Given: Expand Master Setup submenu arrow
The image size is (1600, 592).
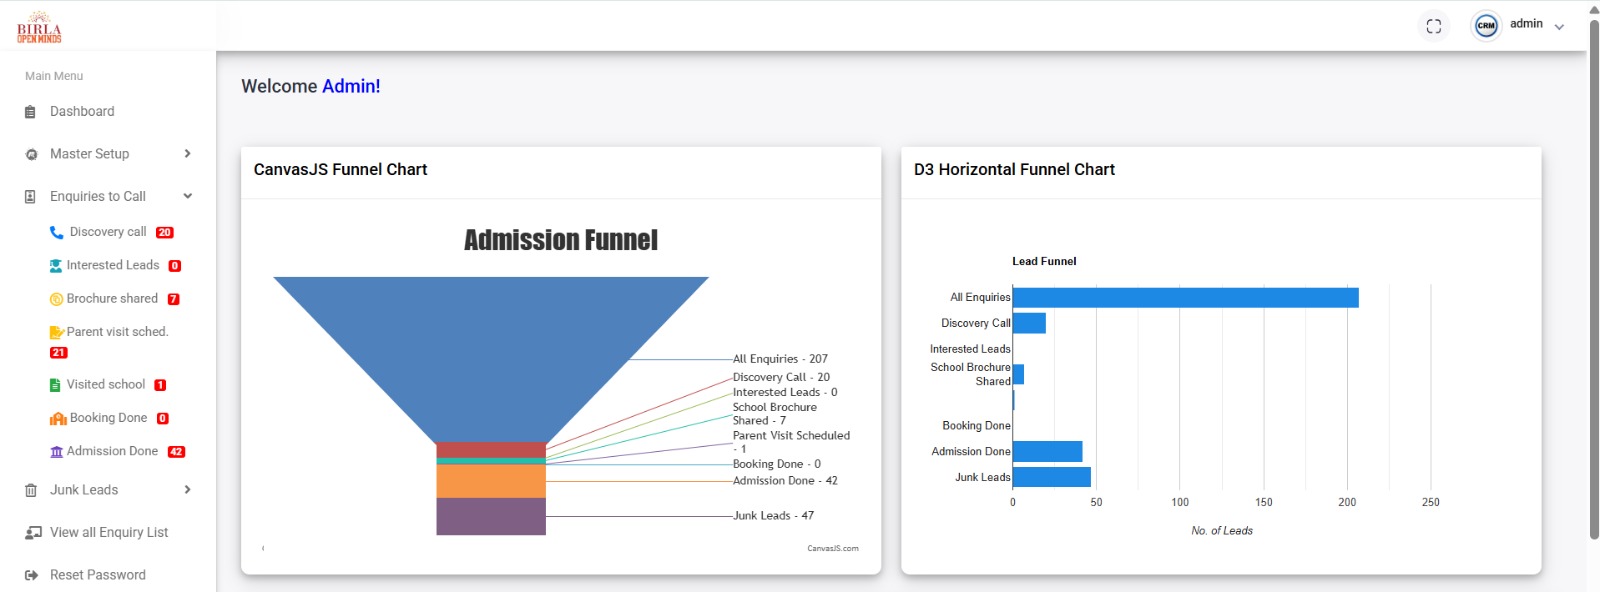Looking at the screenshot, I should pyautogui.click(x=187, y=154).
